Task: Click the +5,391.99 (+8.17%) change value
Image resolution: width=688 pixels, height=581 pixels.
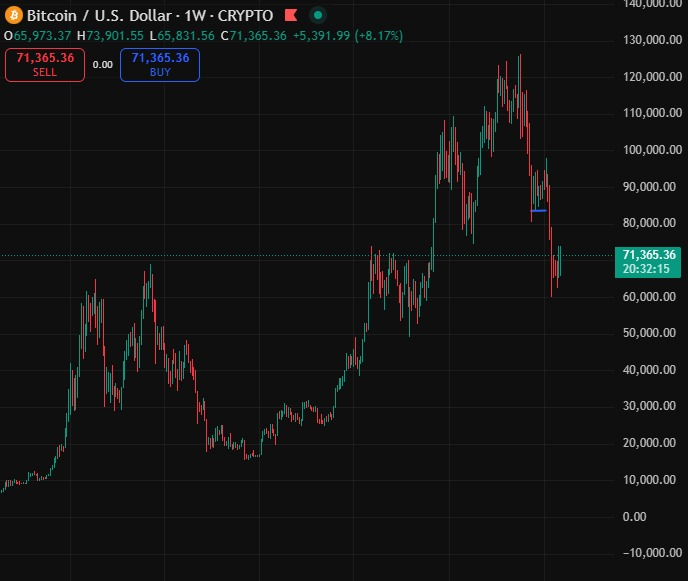Action: (x=348, y=36)
